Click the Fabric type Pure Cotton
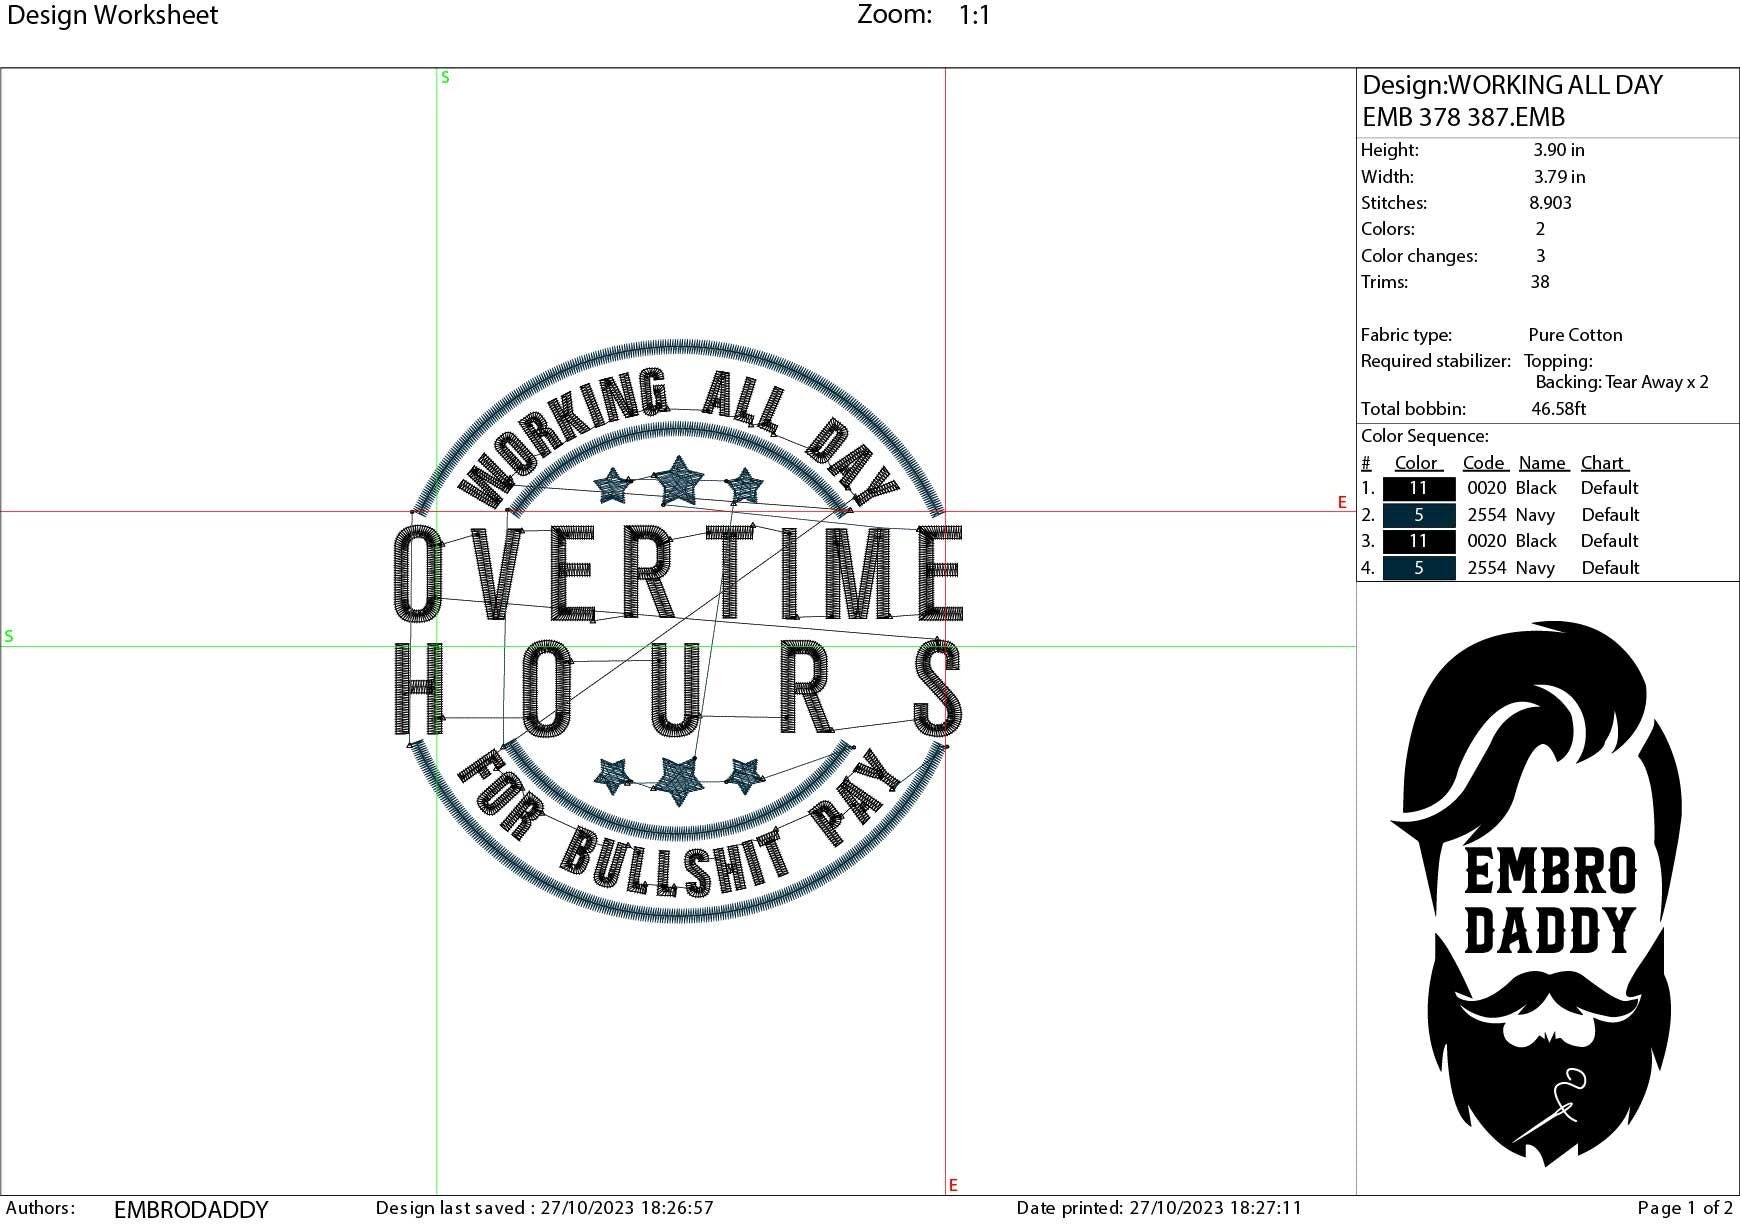The height and width of the screenshot is (1224, 1740). pos(1575,335)
